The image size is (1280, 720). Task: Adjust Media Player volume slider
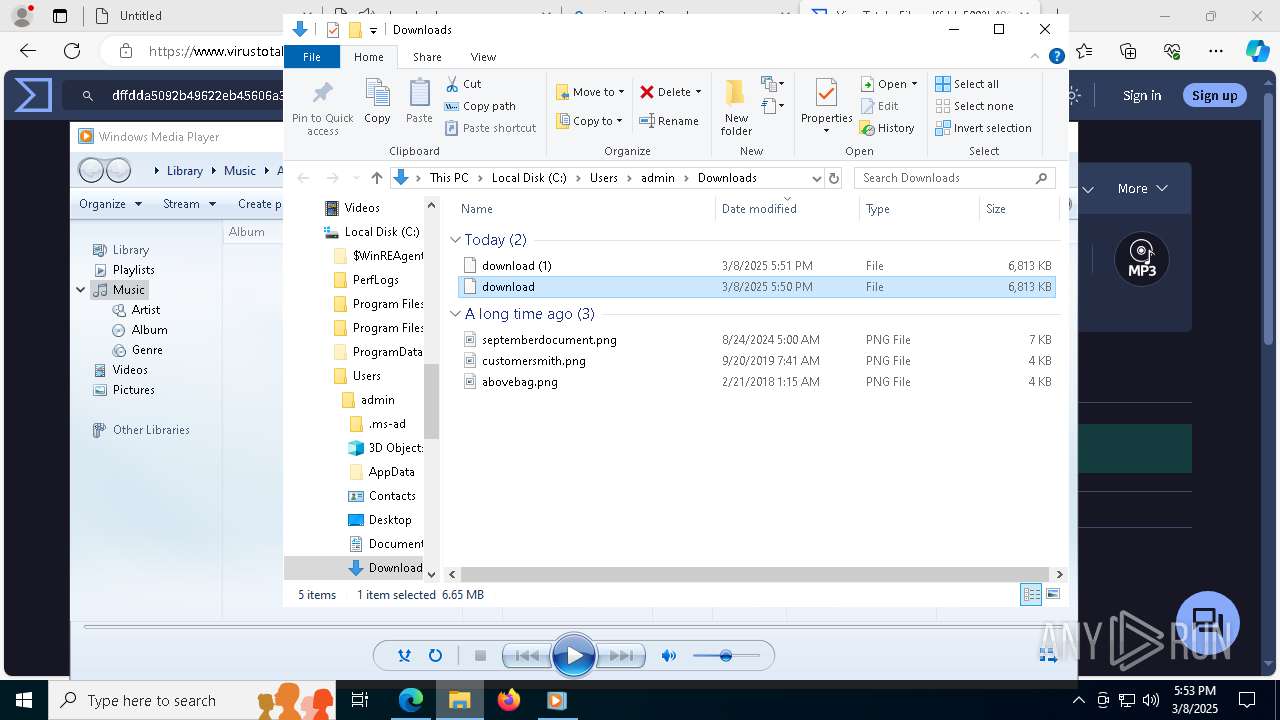(x=726, y=656)
